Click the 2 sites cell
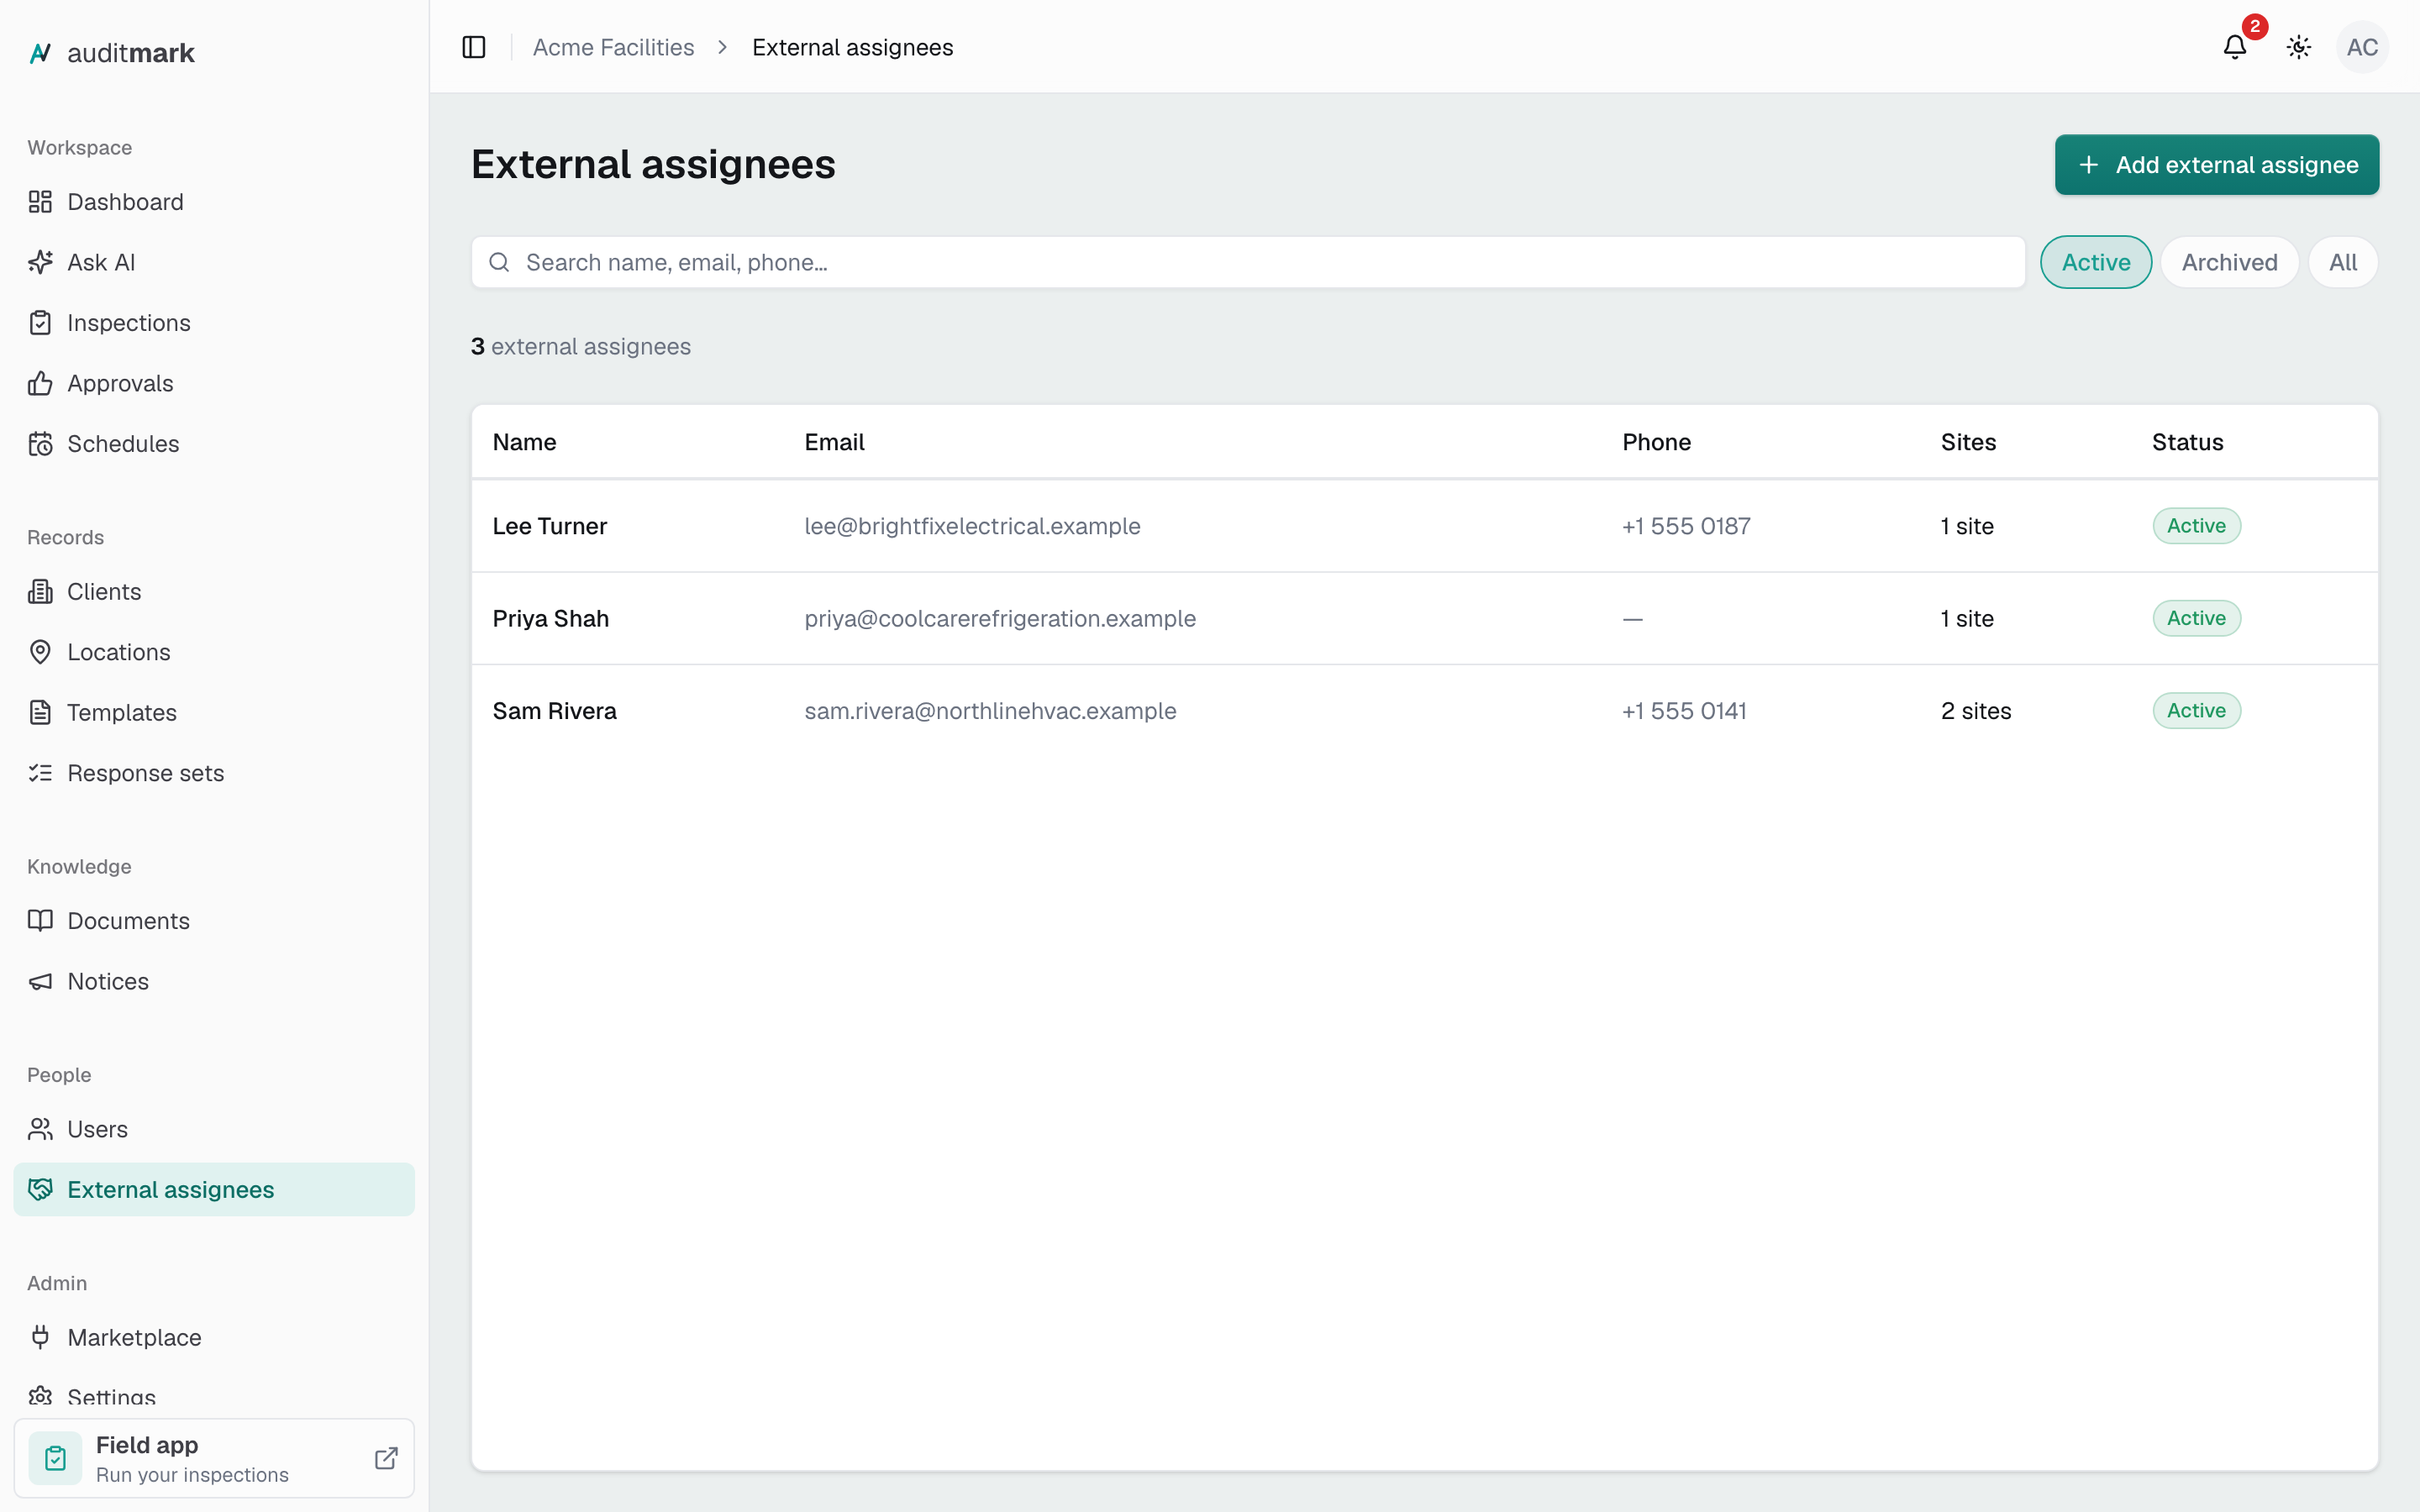The height and width of the screenshot is (1512, 2420). pyautogui.click(x=1976, y=711)
